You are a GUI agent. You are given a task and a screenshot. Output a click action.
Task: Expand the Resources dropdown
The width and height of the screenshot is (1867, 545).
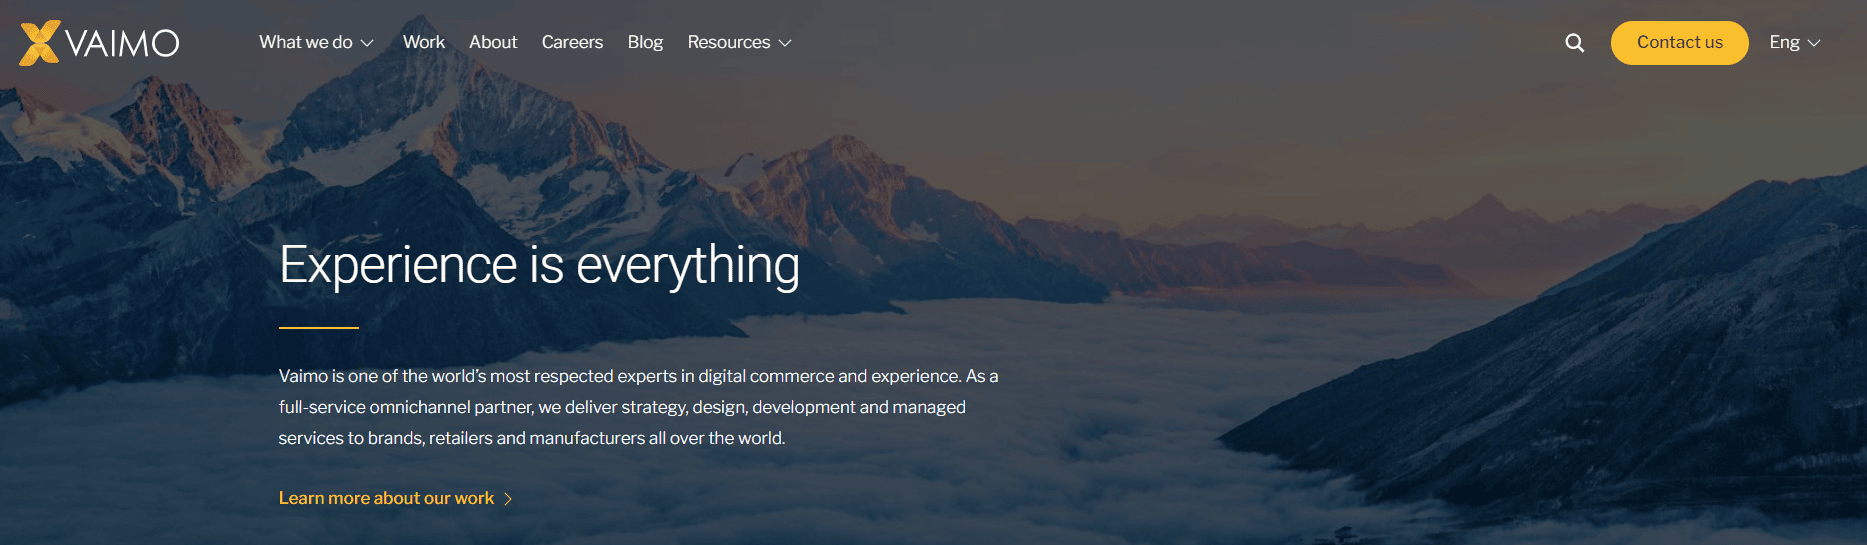739,42
